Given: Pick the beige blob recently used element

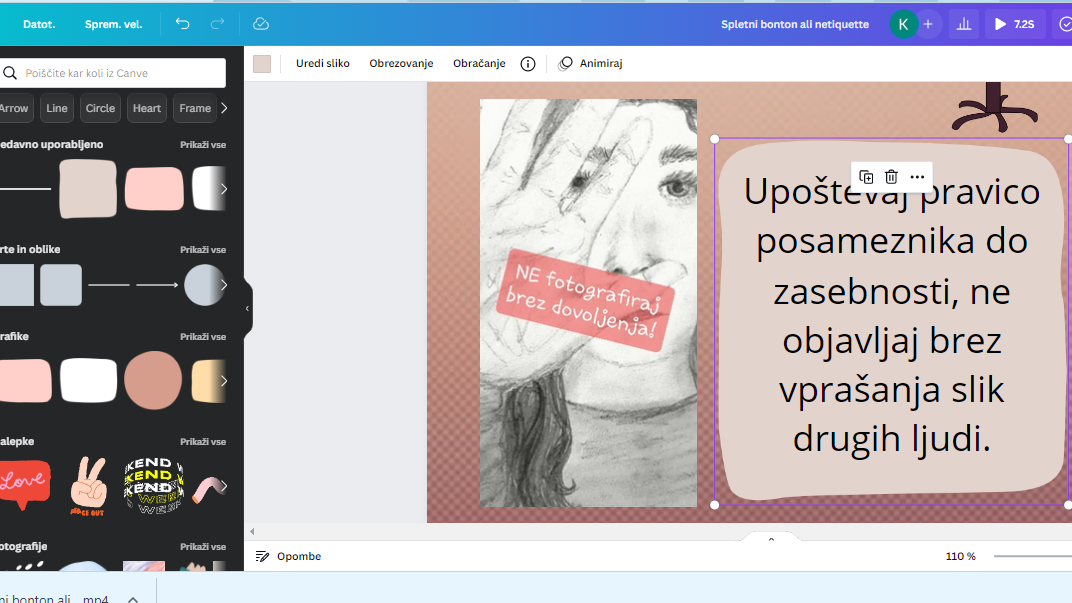Looking at the screenshot, I should [x=88, y=189].
